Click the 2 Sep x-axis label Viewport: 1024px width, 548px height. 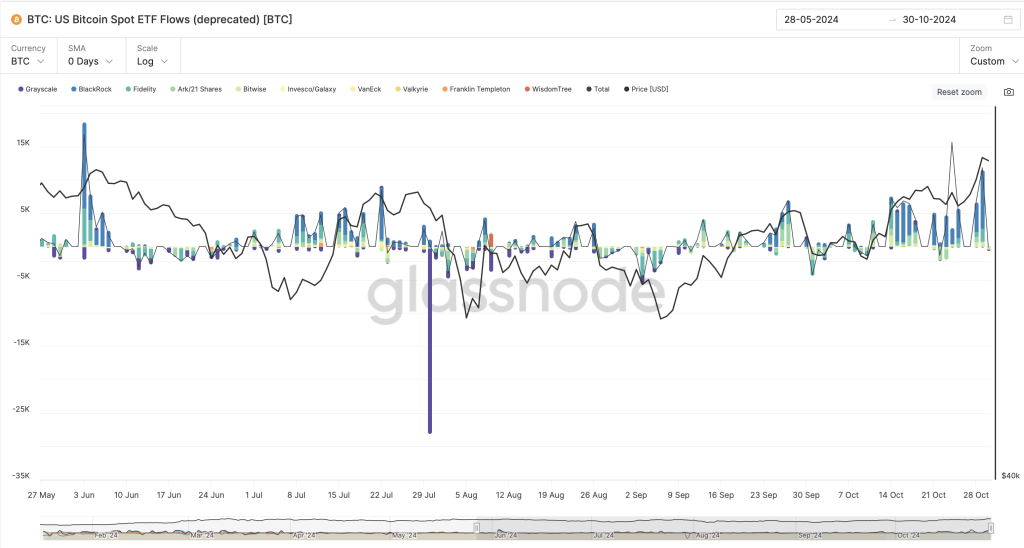636,495
